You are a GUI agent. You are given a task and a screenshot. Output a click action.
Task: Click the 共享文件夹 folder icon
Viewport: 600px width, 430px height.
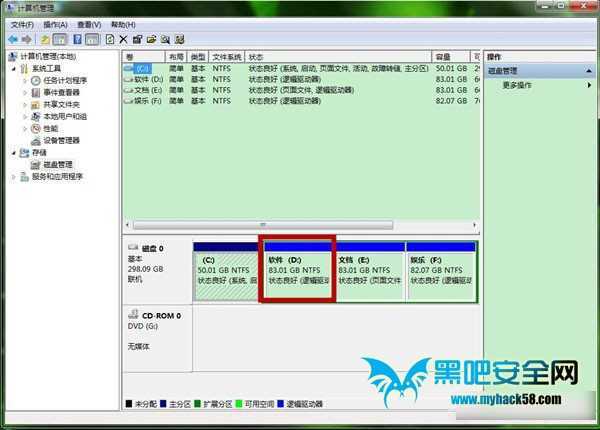coord(36,104)
